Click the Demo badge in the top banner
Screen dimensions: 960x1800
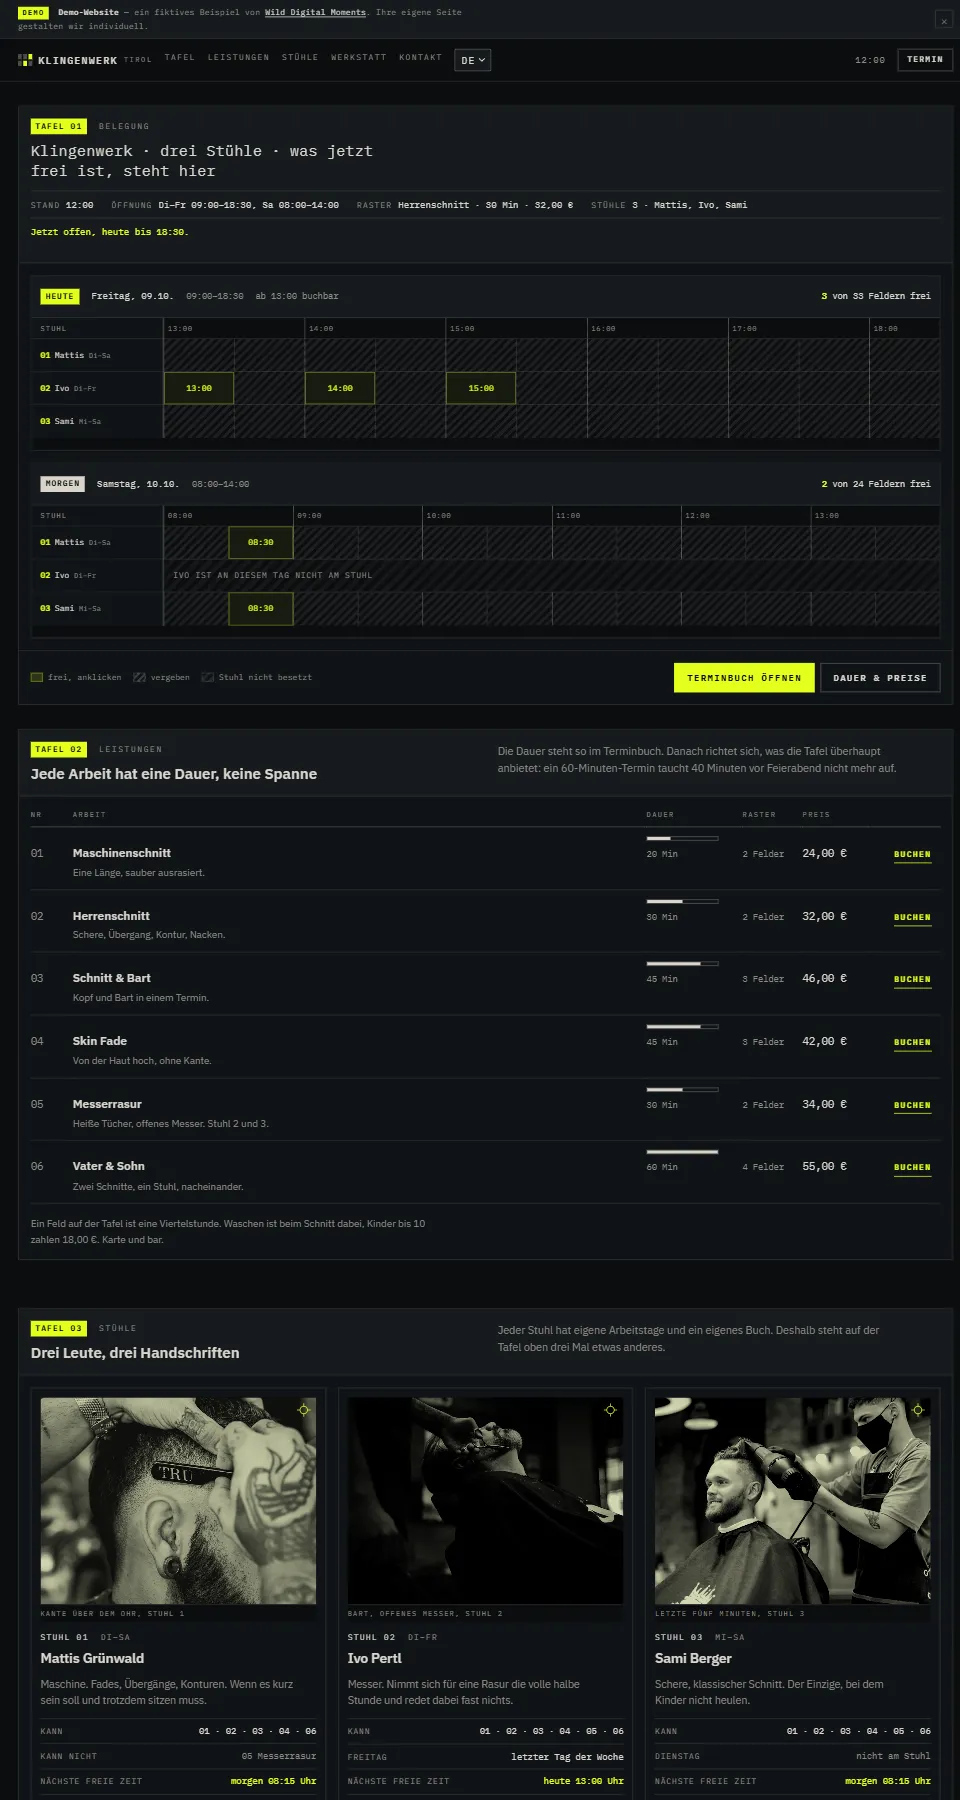point(33,13)
